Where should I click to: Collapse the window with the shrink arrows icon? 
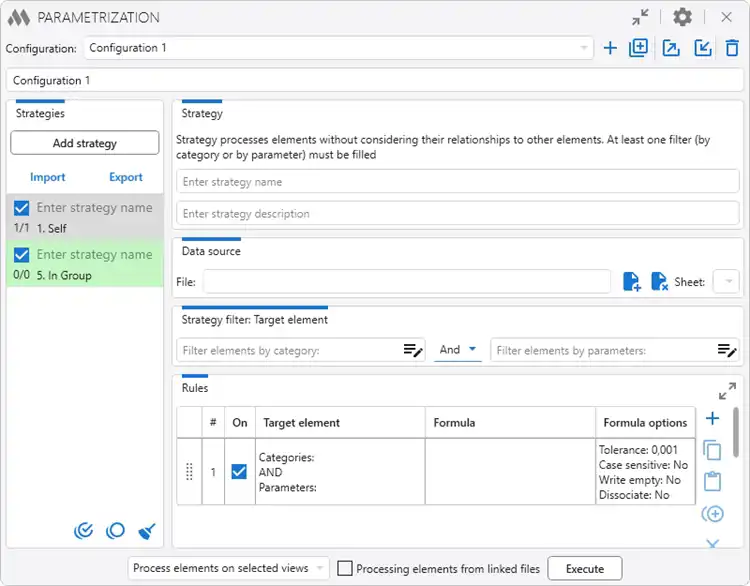[640, 17]
